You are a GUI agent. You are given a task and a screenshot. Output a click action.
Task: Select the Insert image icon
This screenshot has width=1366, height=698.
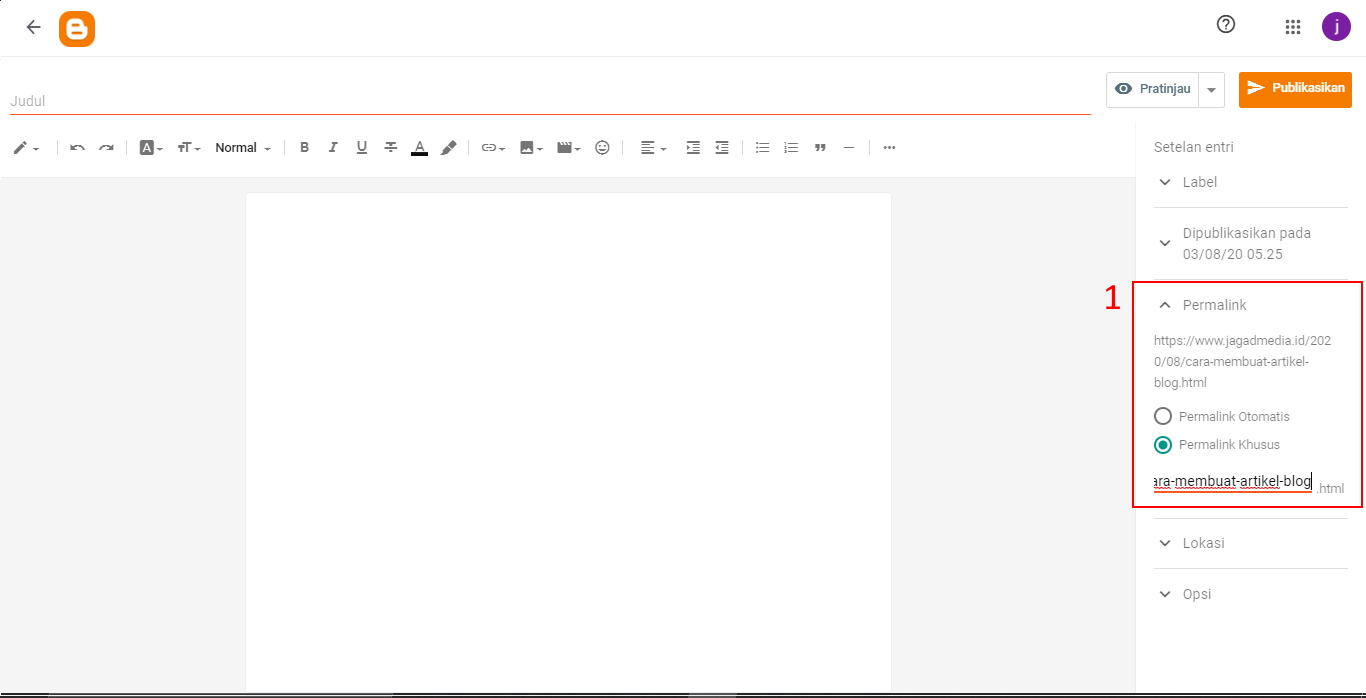tap(528, 147)
